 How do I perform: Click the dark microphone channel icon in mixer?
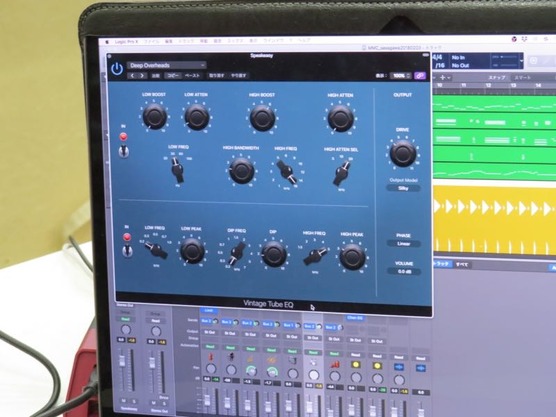(x=231, y=357)
